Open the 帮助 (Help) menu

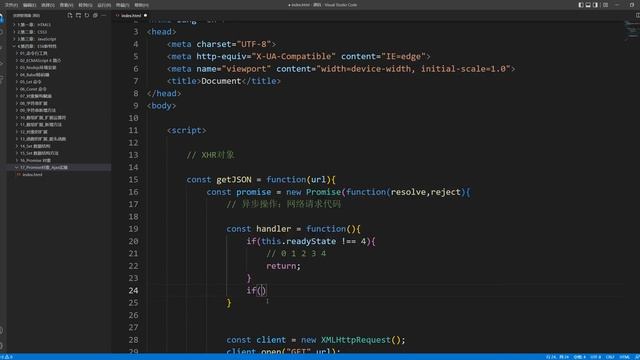[141, 5]
